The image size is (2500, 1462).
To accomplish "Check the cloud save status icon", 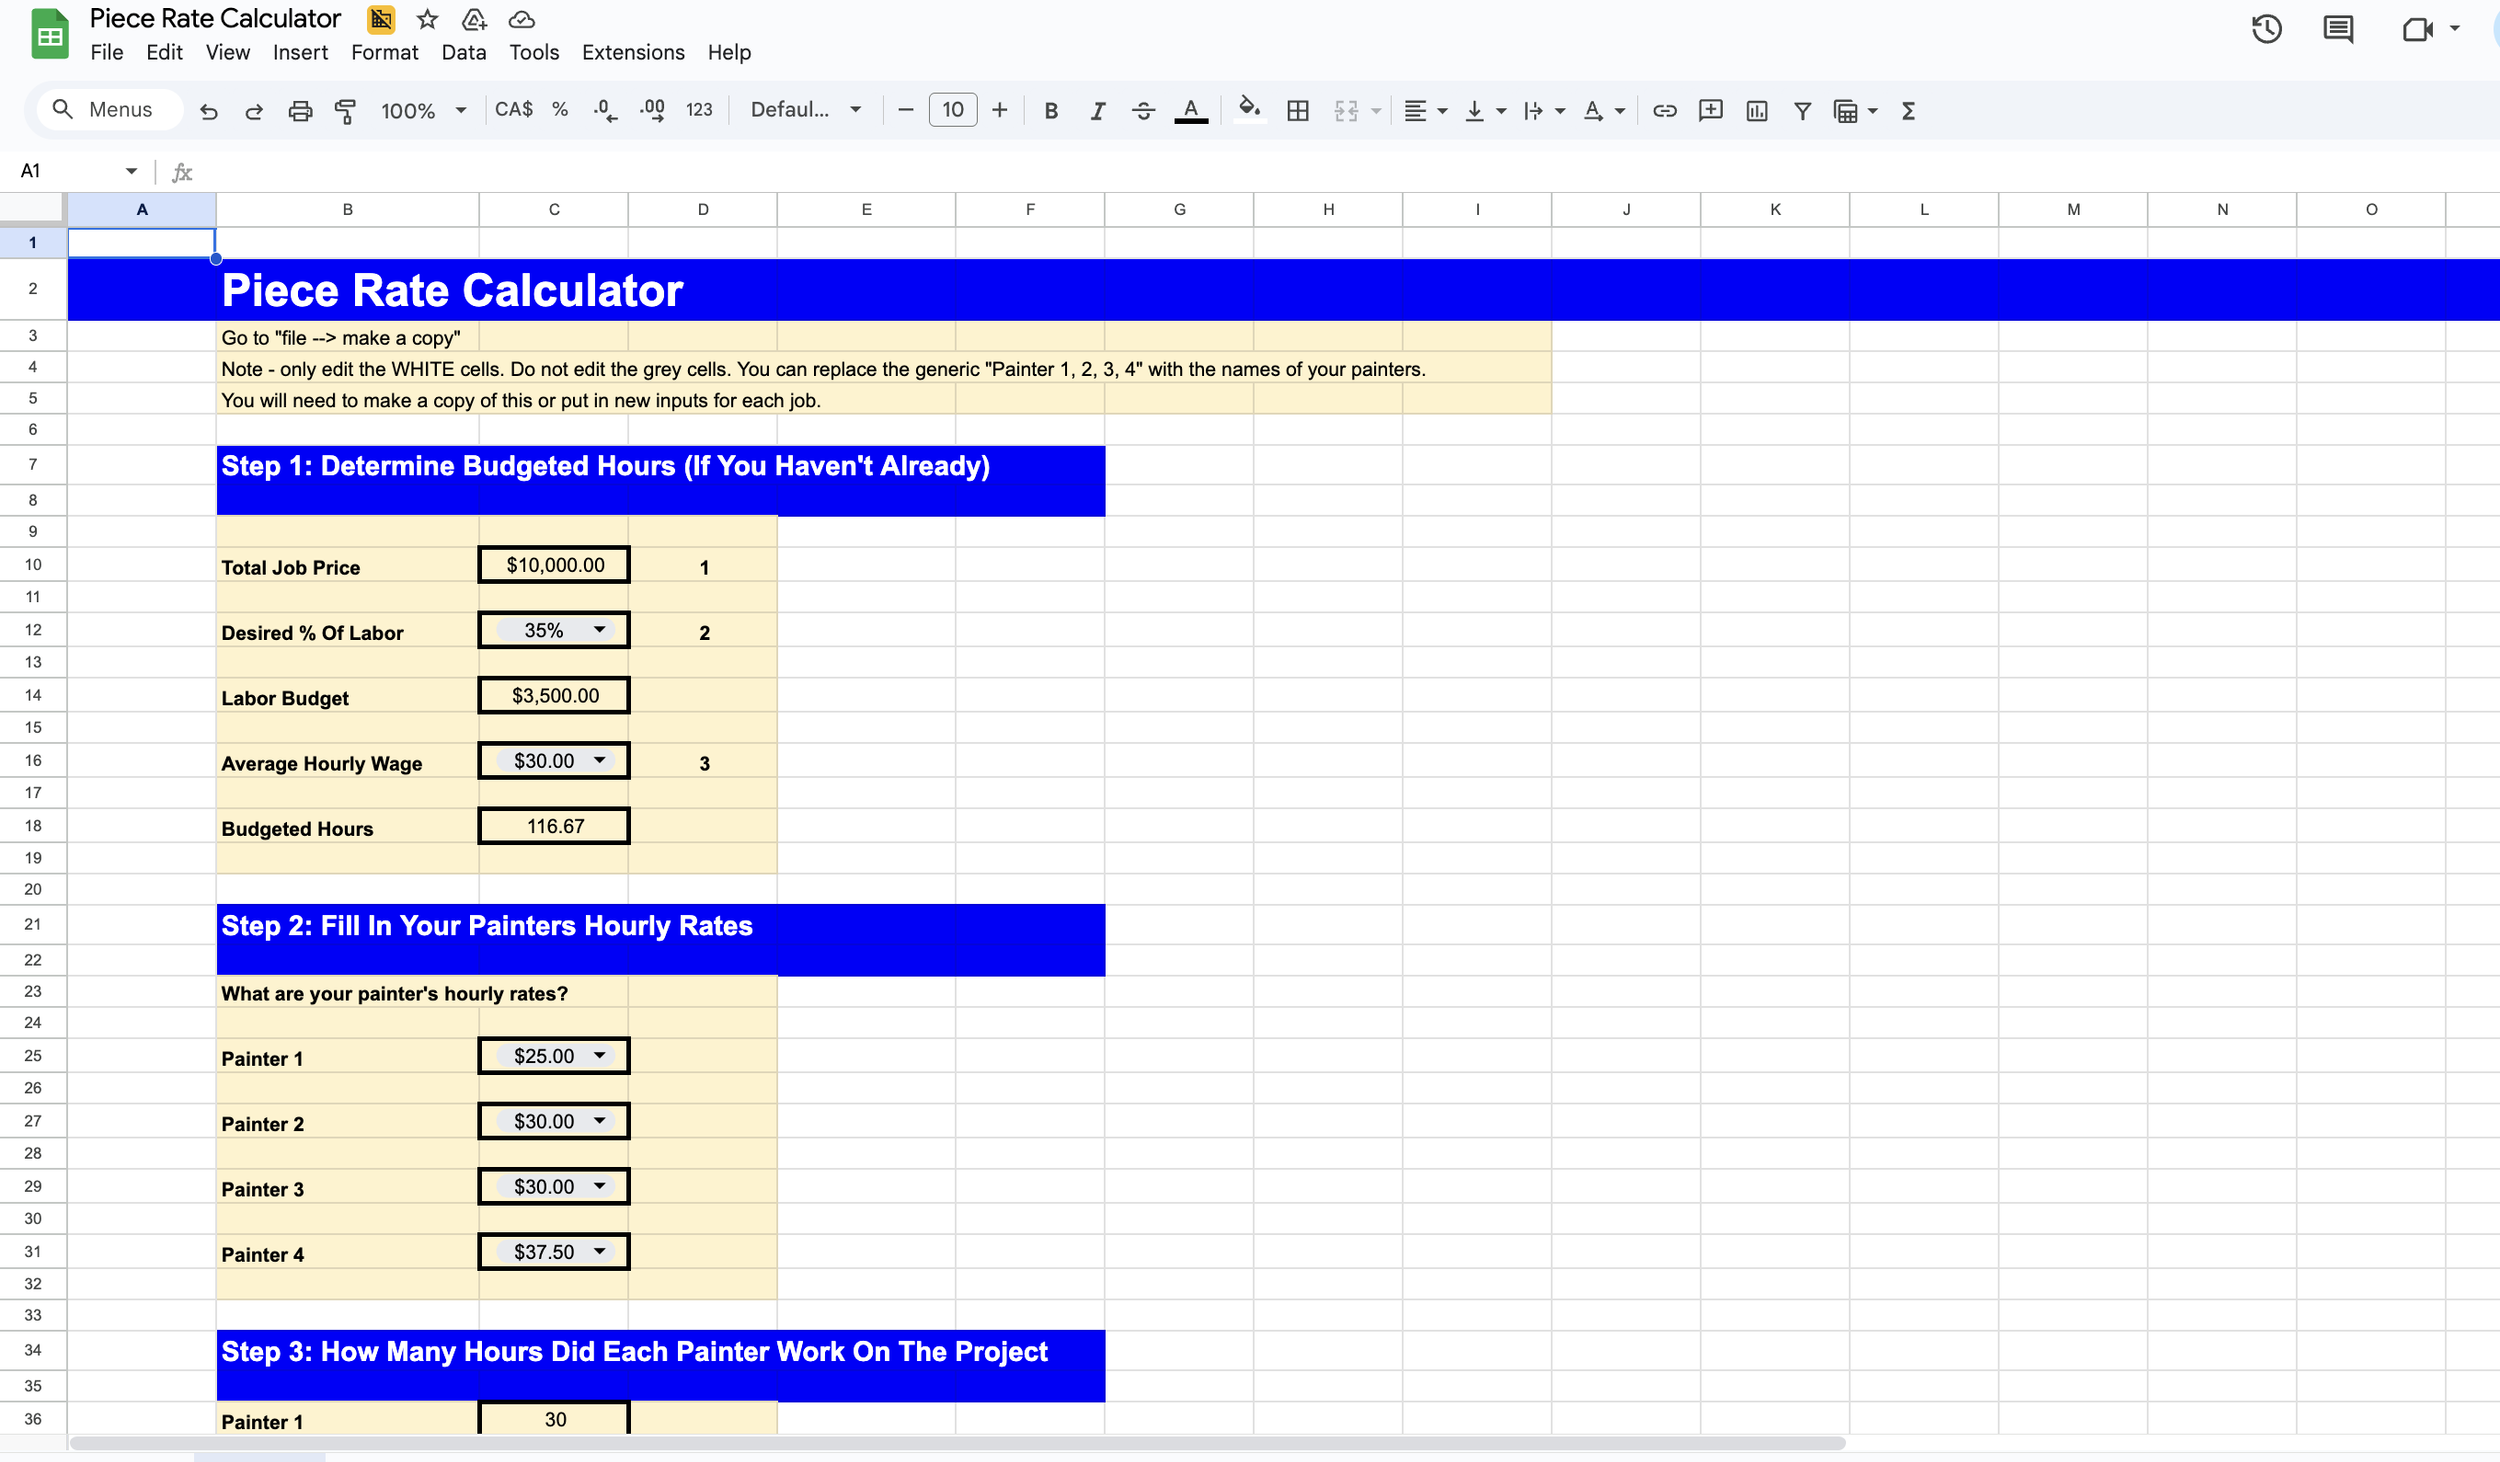I will (x=521, y=19).
